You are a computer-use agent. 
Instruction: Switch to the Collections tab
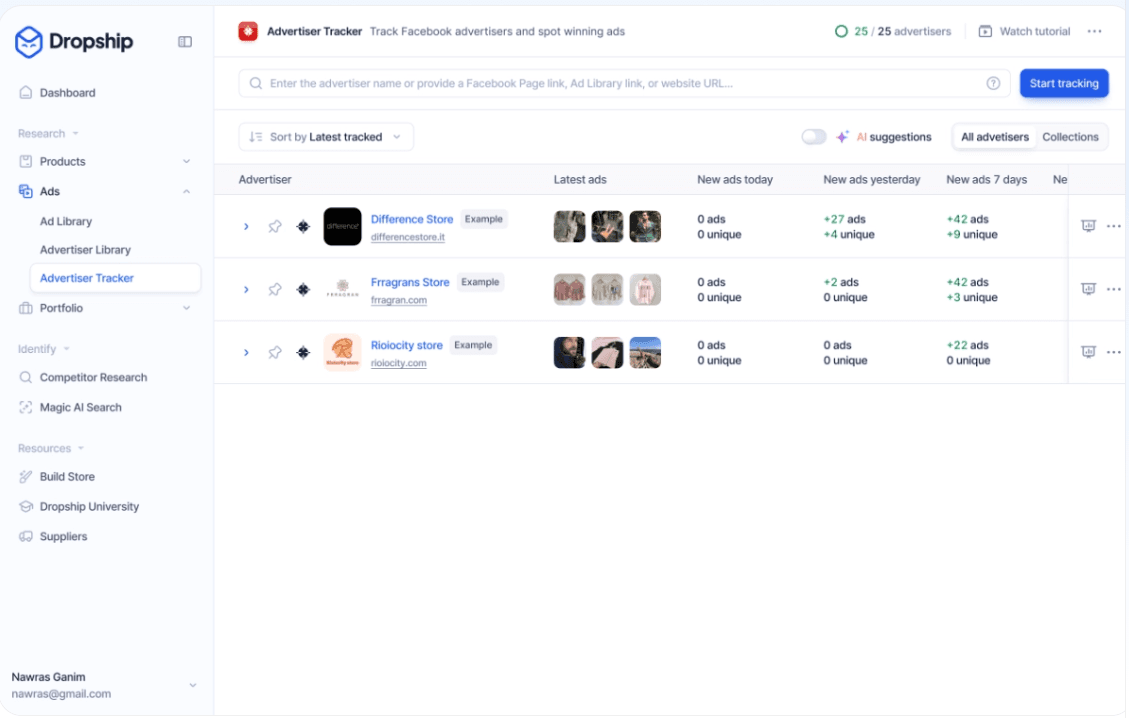pos(1070,137)
